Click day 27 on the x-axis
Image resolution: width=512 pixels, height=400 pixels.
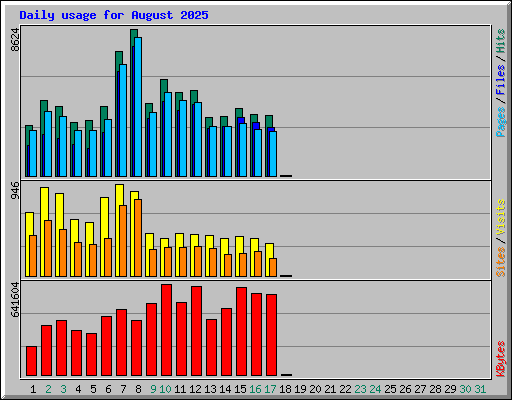tap(420, 389)
